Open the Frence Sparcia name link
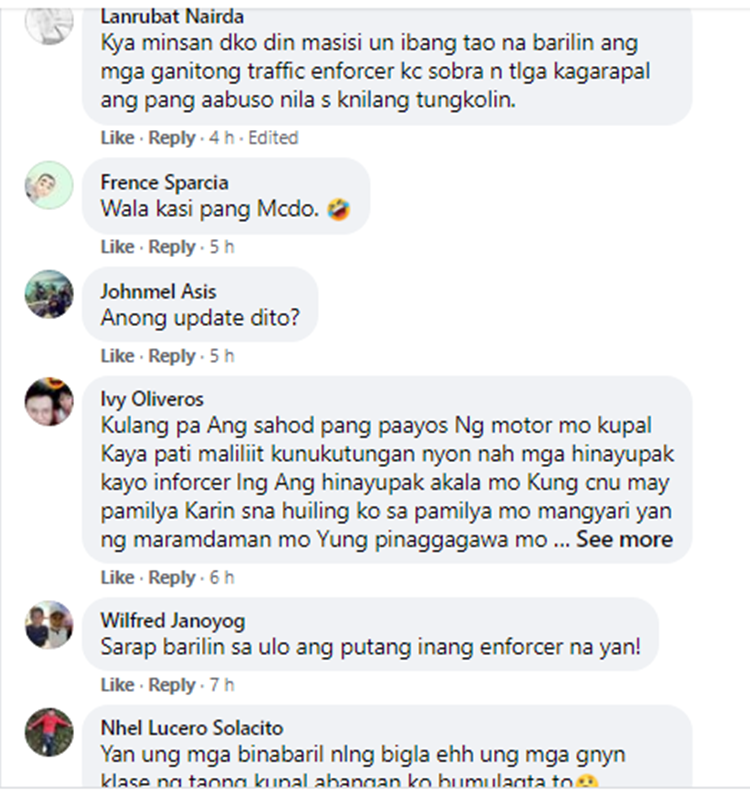Viewport: 750px width, 799px height. pyautogui.click(x=164, y=182)
